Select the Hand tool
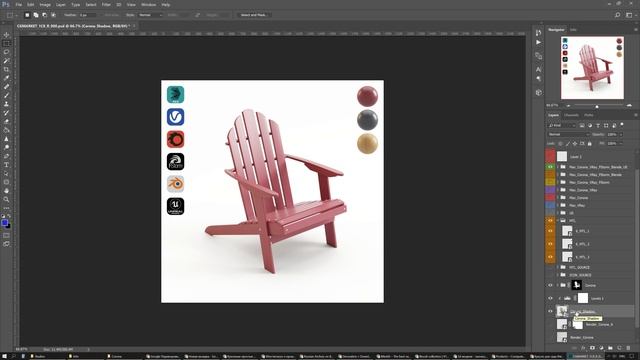 6,191
